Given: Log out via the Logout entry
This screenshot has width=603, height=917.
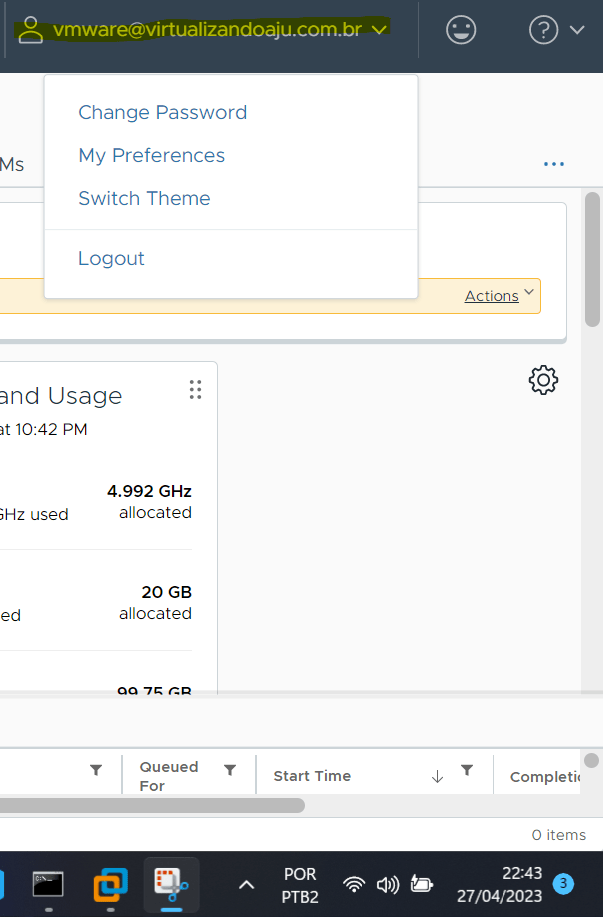Looking at the screenshot, I should [111, 259].
